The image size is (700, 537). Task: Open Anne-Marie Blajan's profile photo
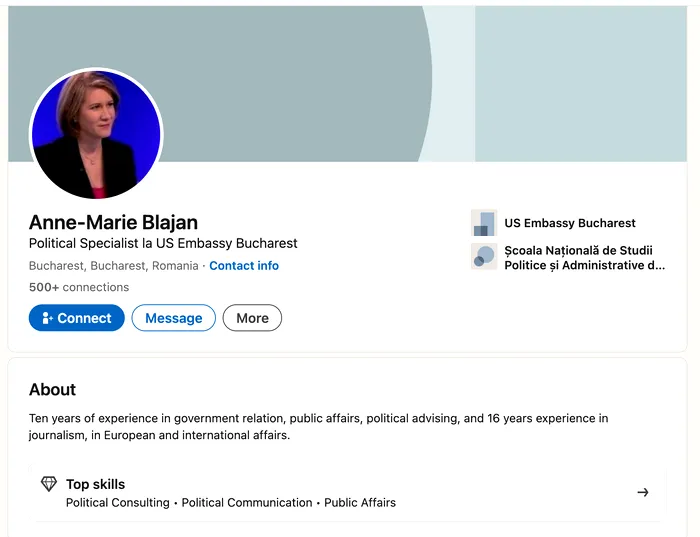96,134
